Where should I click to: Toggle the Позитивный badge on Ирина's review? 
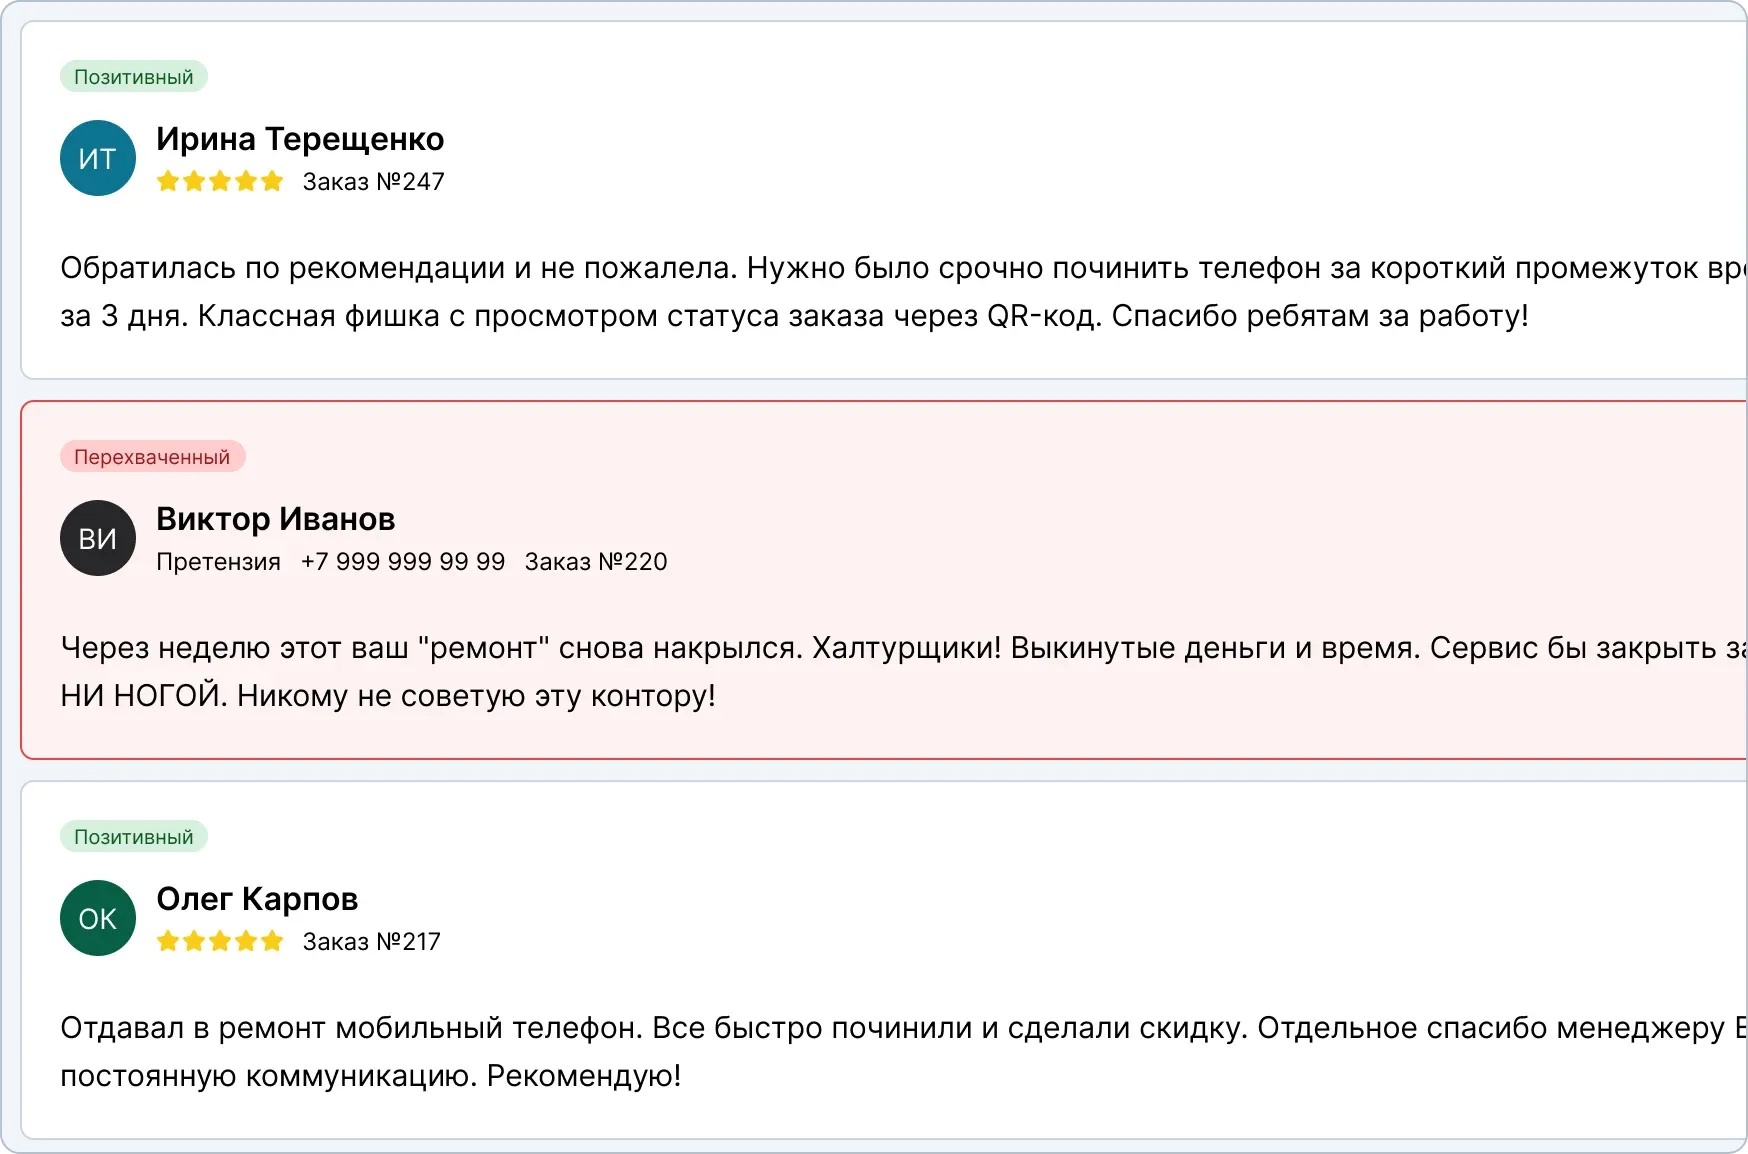point(133,75)
